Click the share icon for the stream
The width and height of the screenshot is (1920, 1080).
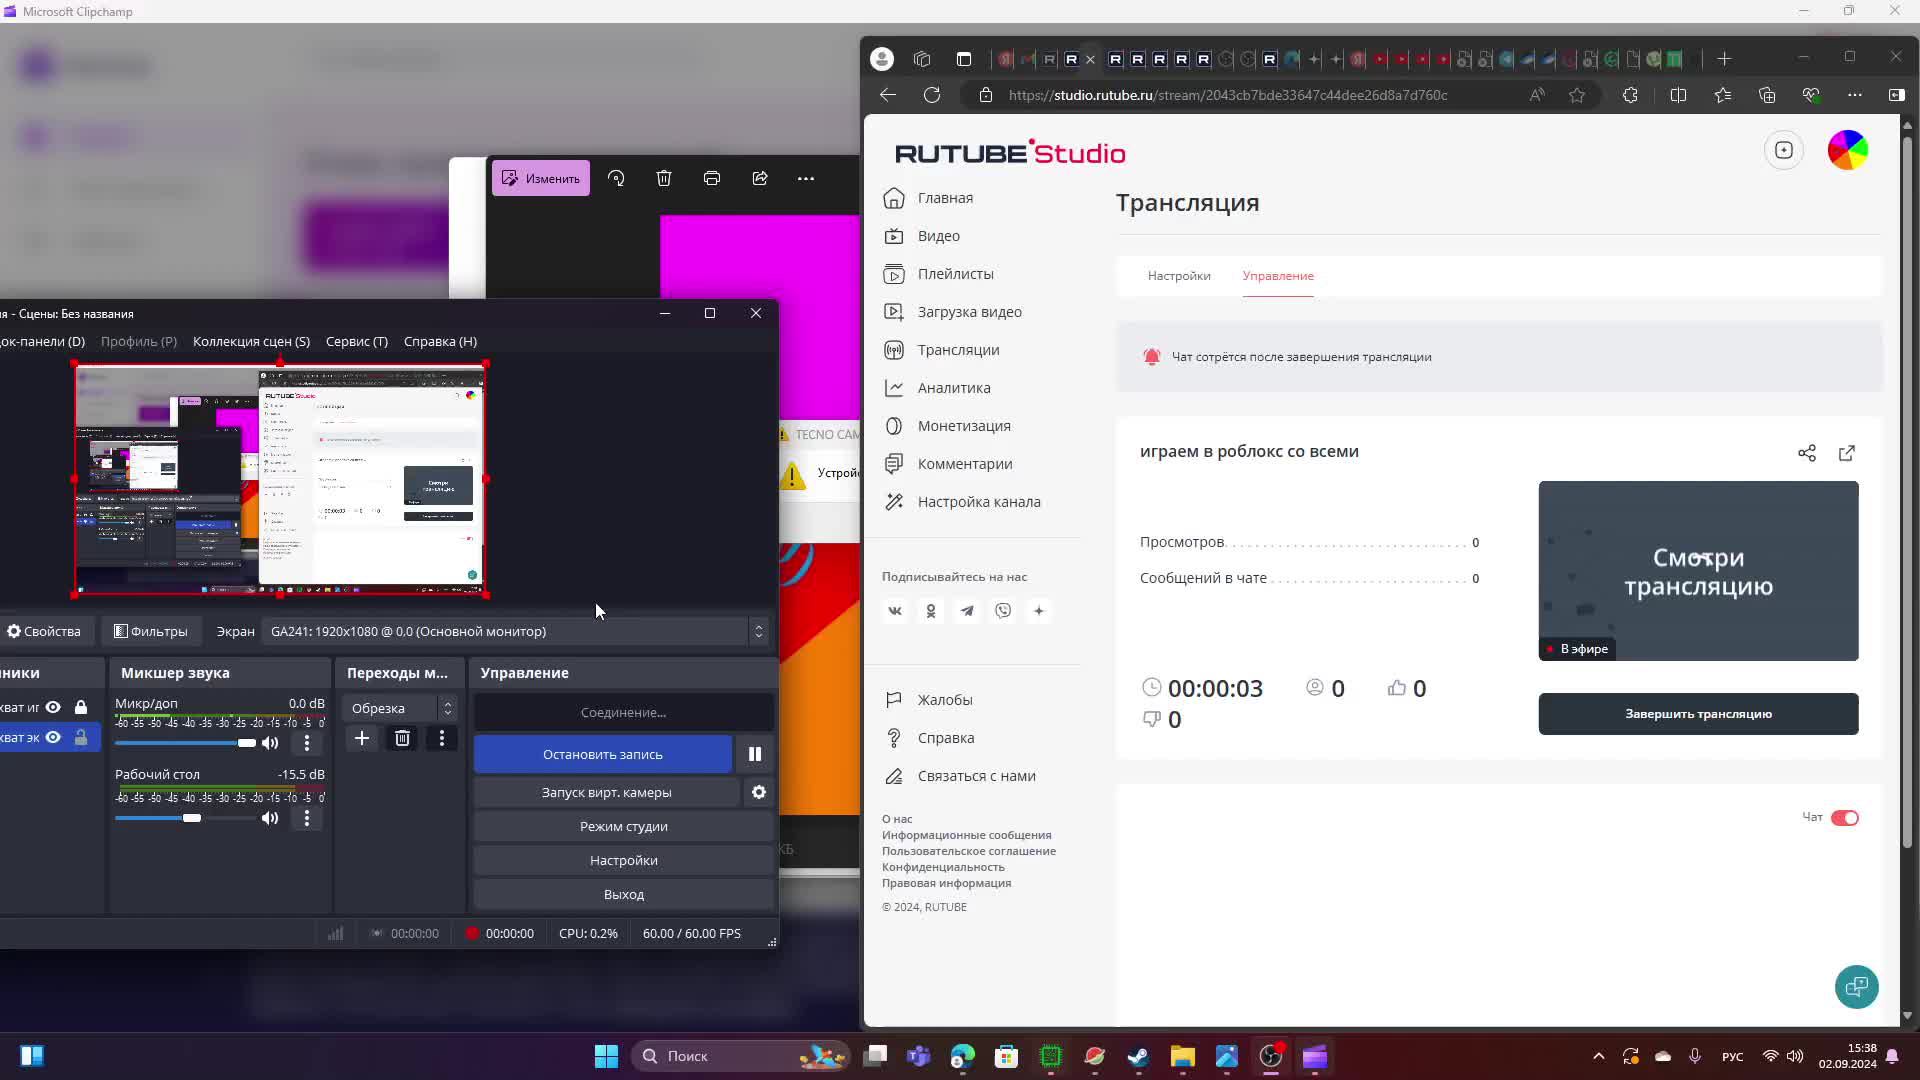point(1807,453)
